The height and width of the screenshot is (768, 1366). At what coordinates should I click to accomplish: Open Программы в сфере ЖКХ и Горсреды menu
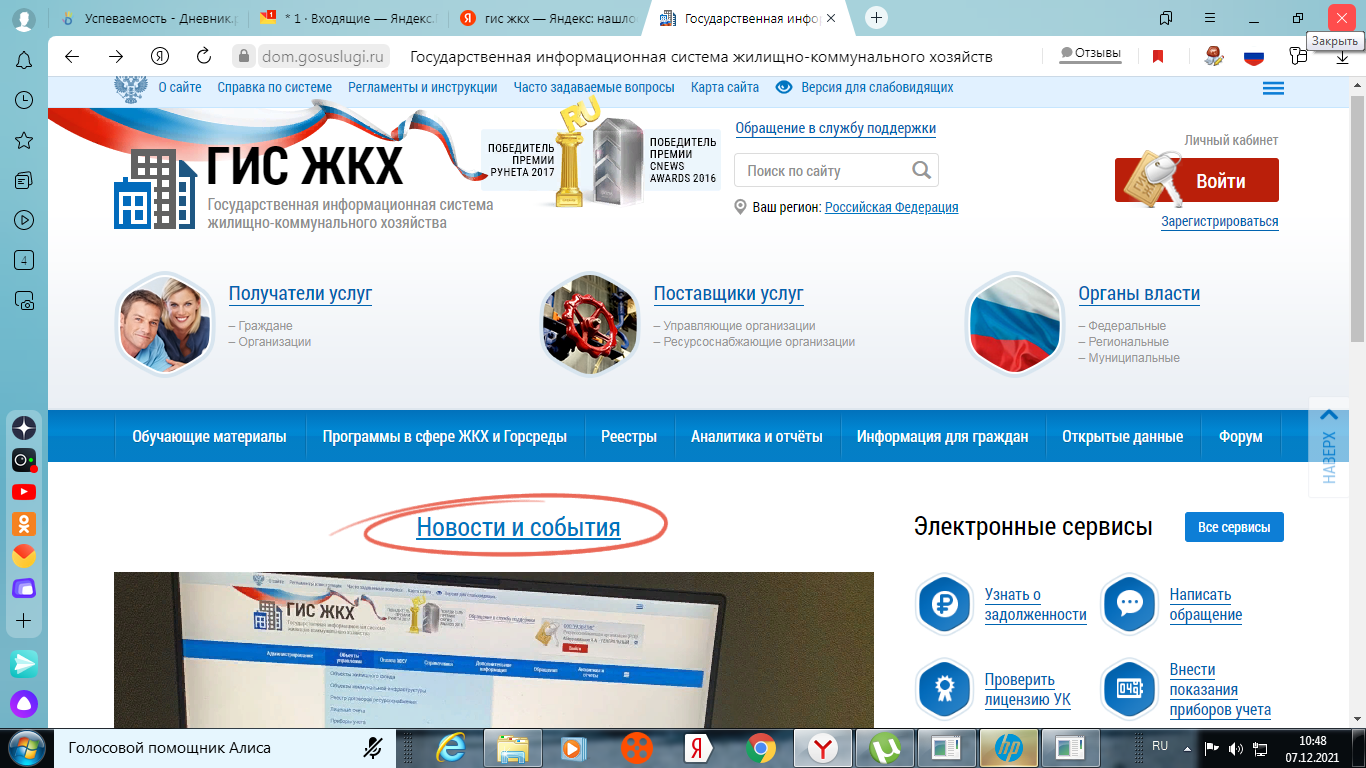[x=444, y=436]
